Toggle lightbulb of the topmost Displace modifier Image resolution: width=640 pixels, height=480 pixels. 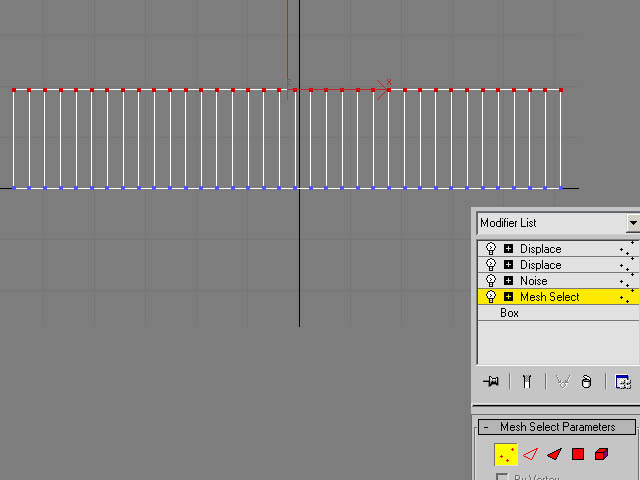click(x=491, y=248)
